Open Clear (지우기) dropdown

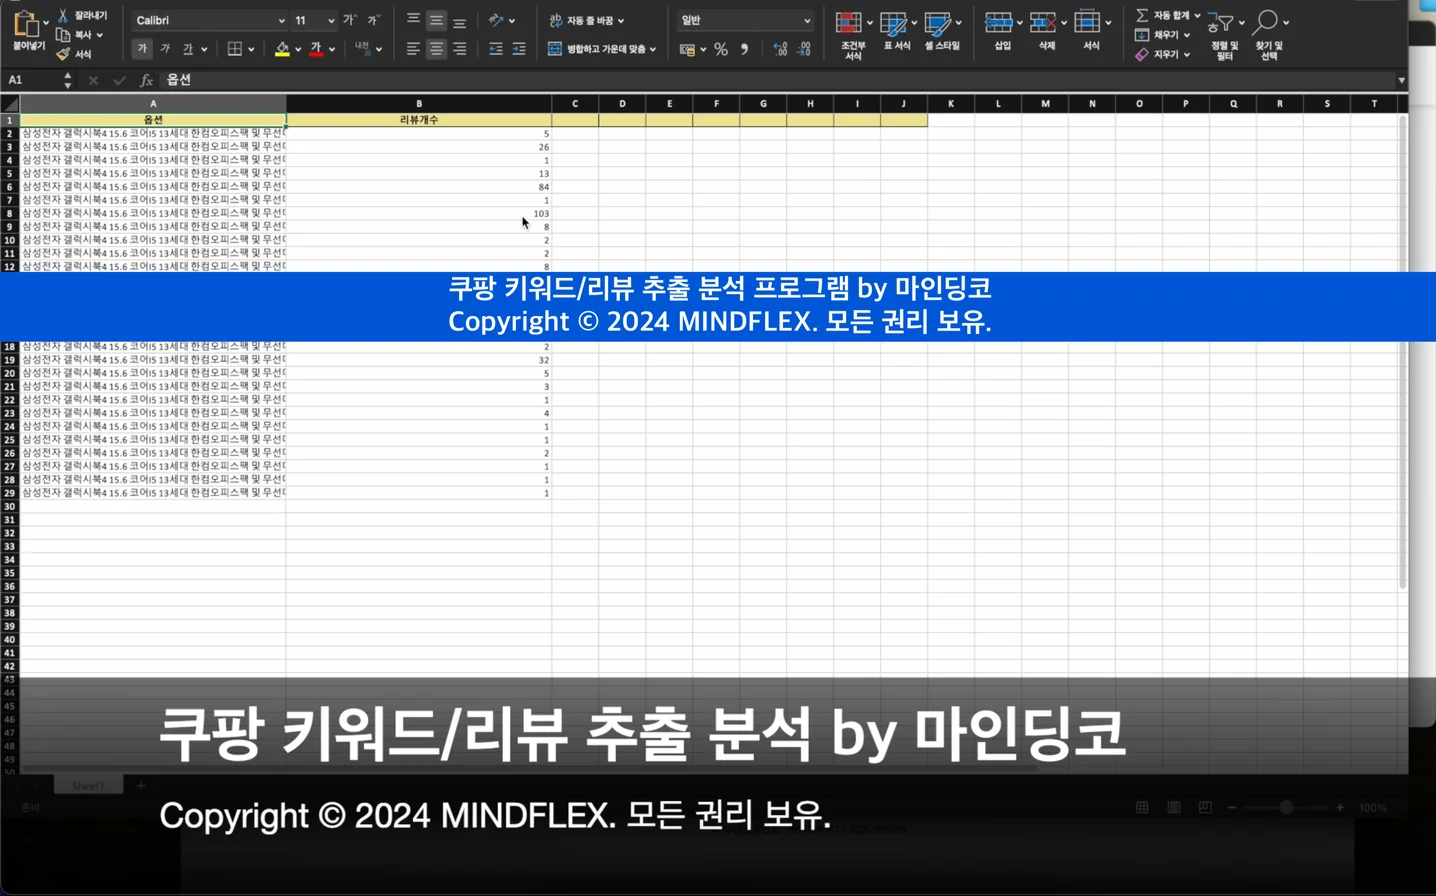point(1163,55)
